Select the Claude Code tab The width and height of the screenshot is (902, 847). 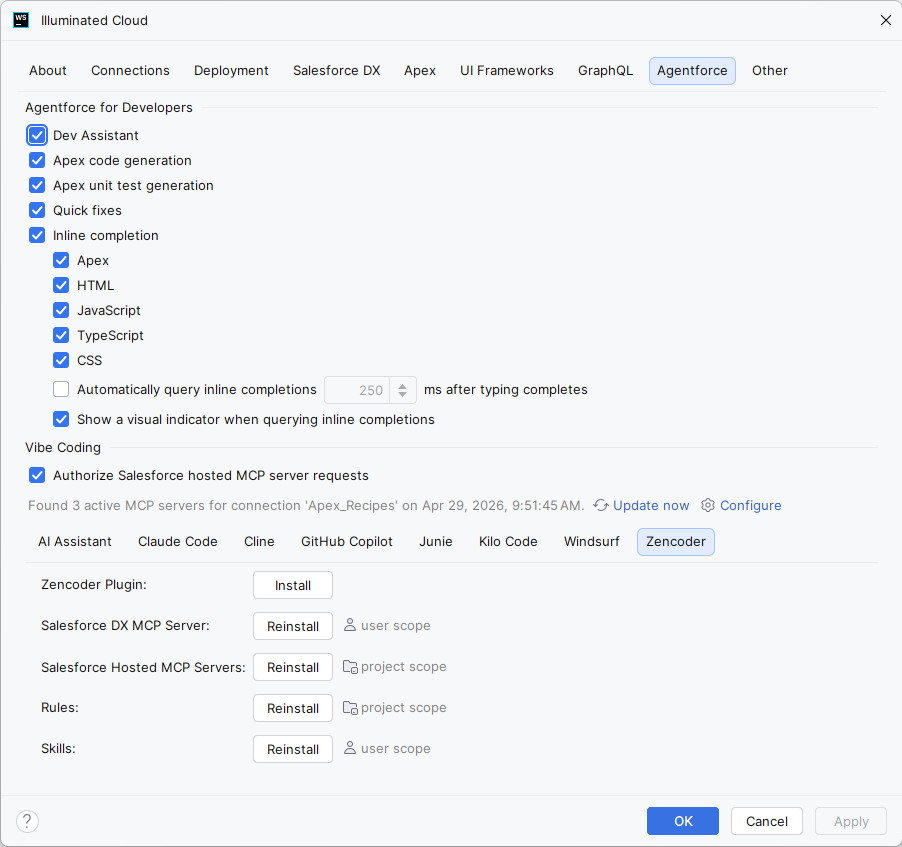tap(178, 541)
